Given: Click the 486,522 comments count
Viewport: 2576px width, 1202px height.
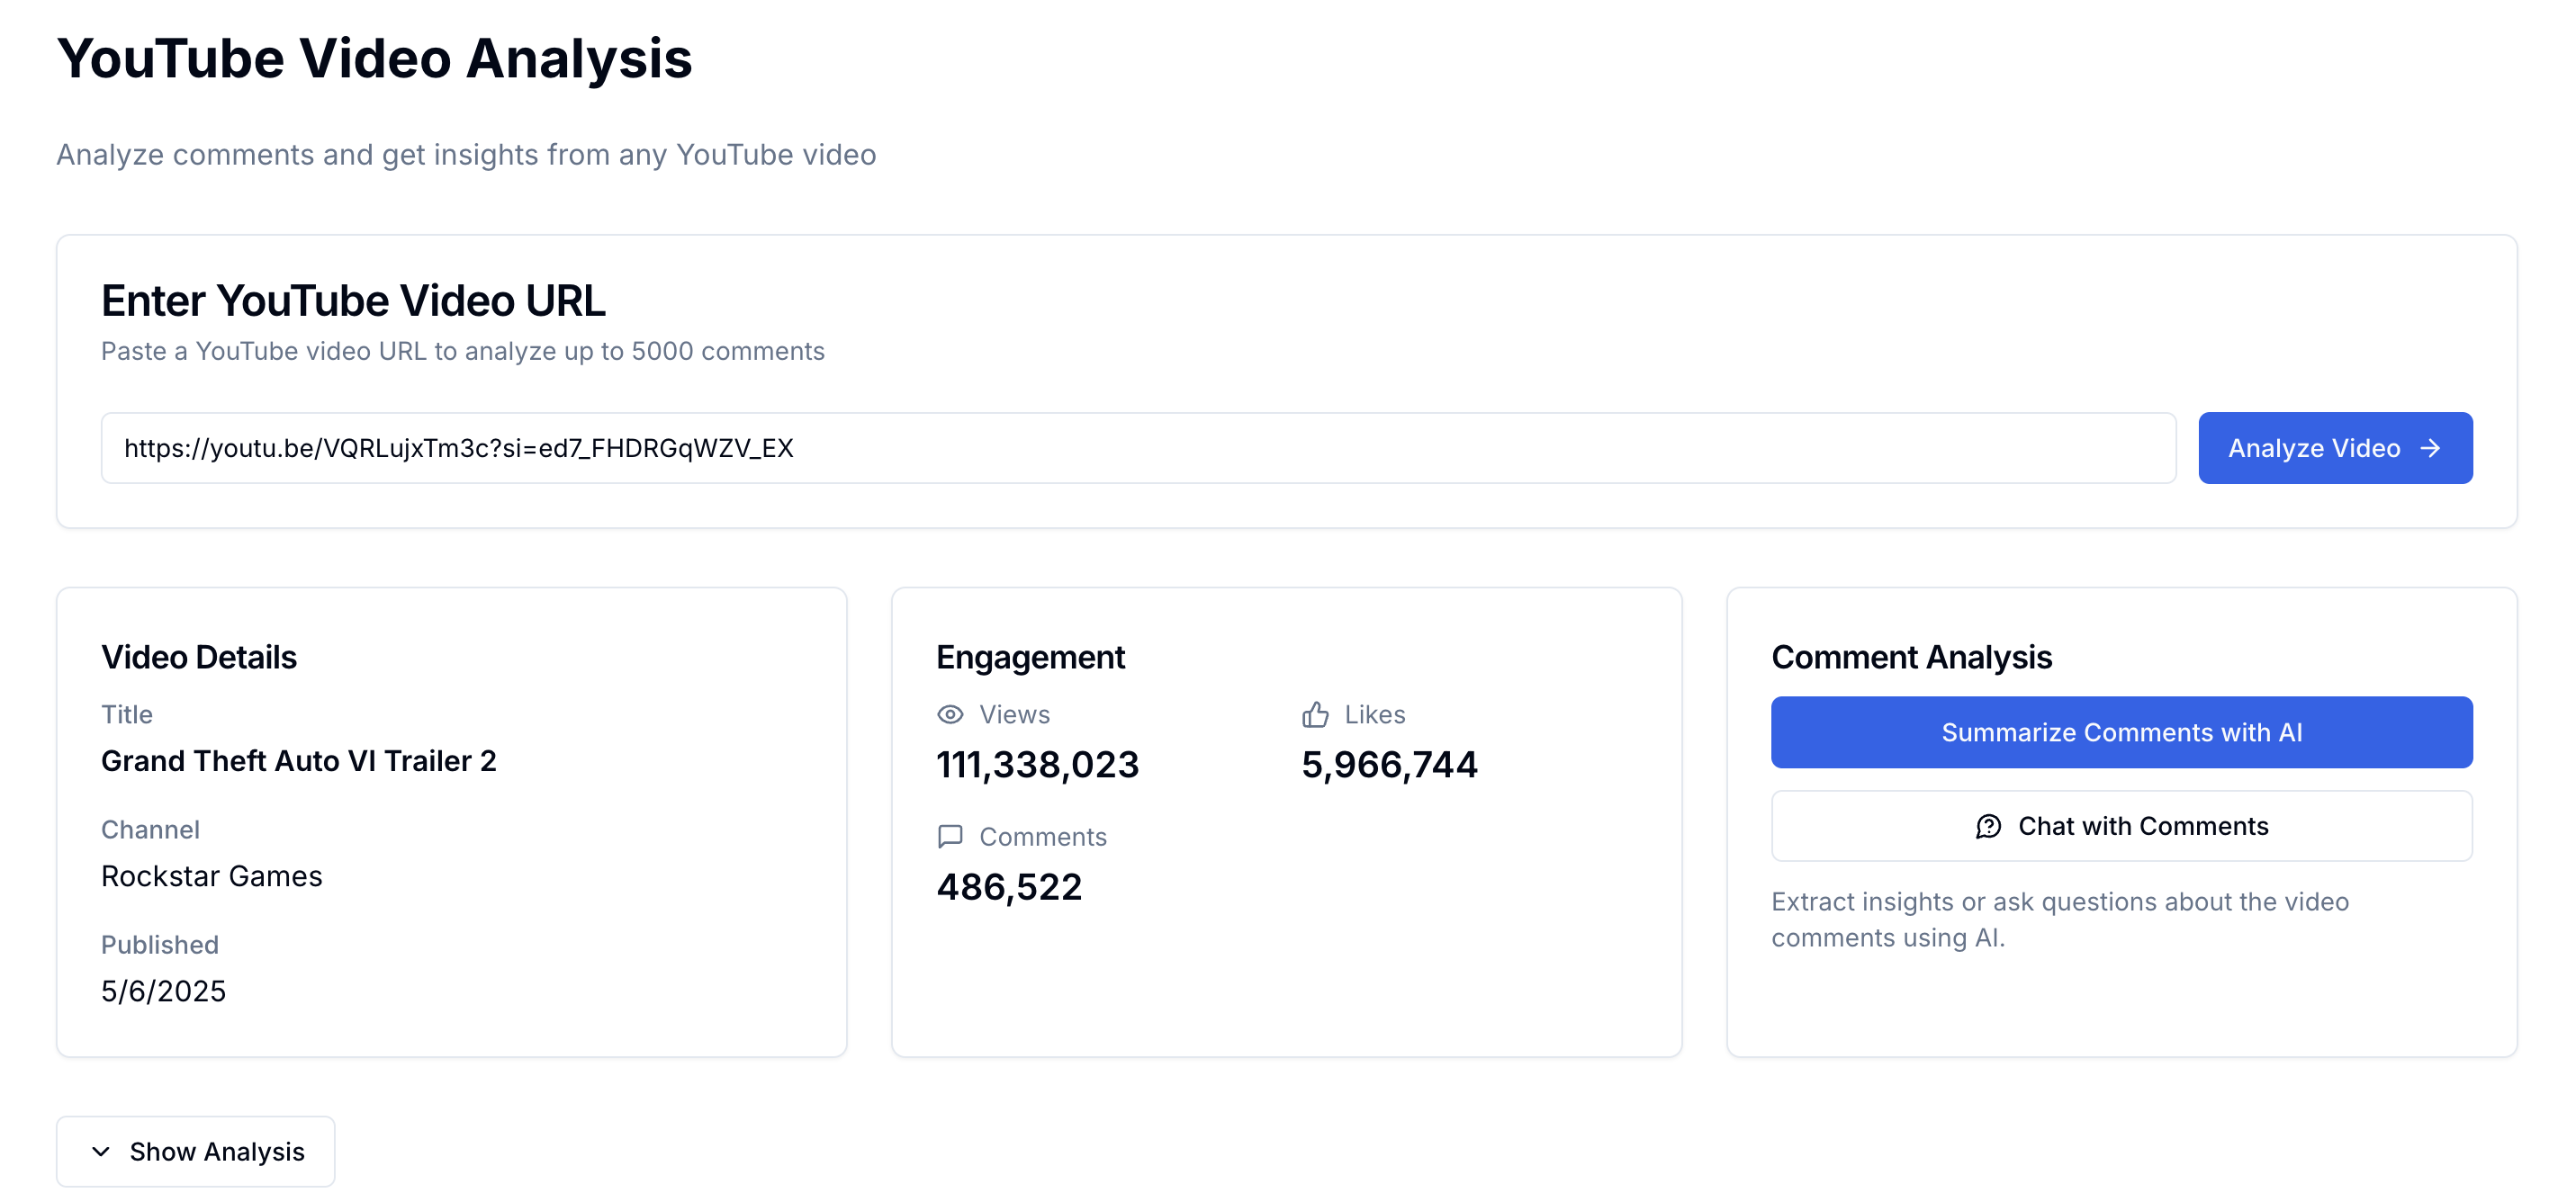Looking at the screenshot, I should [1009, 887].
